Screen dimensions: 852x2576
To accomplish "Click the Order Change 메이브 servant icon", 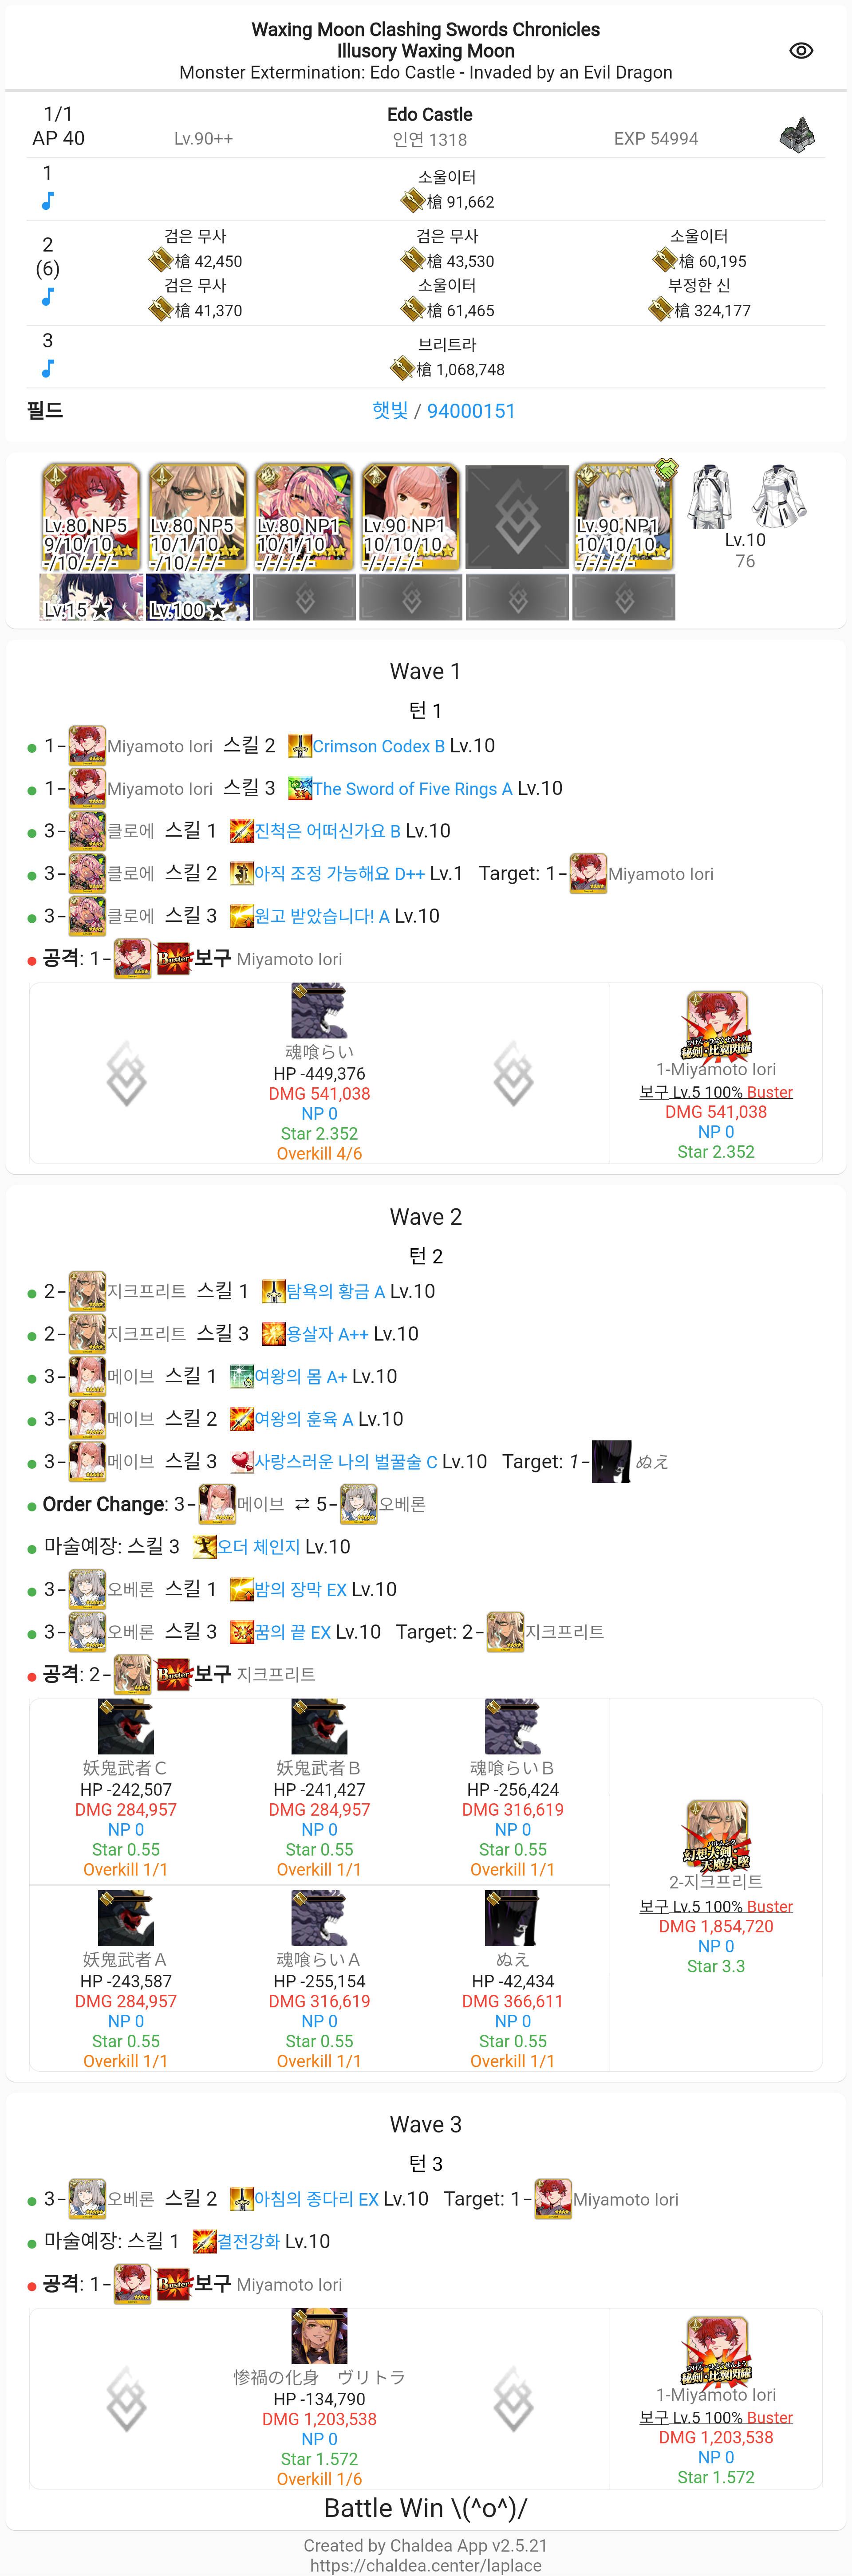I will point(217,1504).
